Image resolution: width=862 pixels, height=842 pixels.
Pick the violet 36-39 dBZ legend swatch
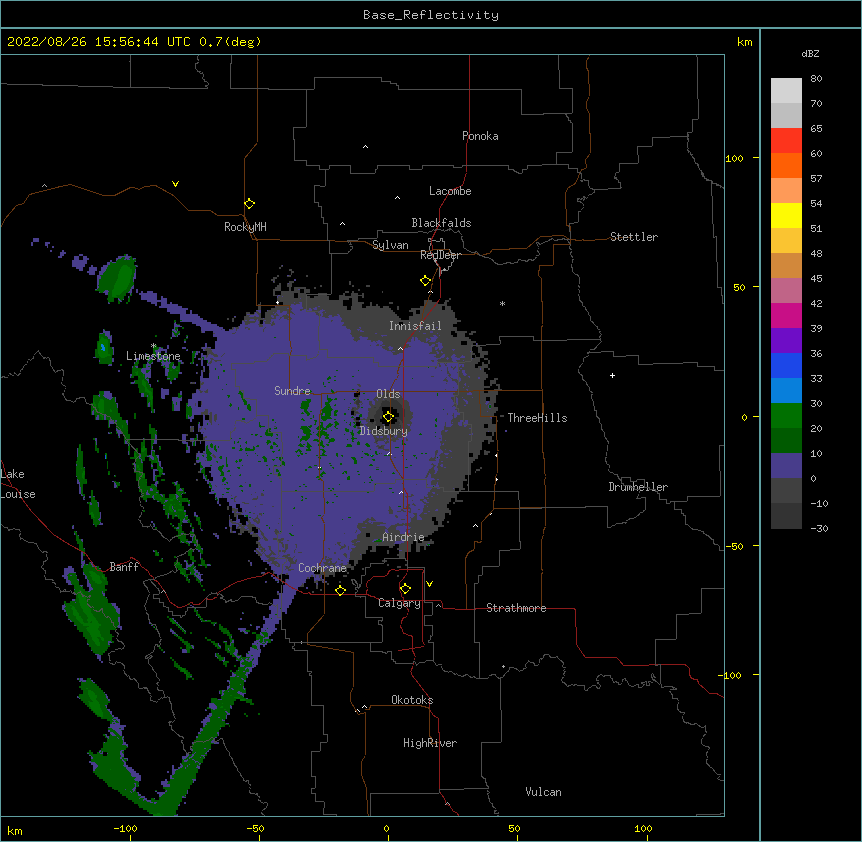click(786, 341)
